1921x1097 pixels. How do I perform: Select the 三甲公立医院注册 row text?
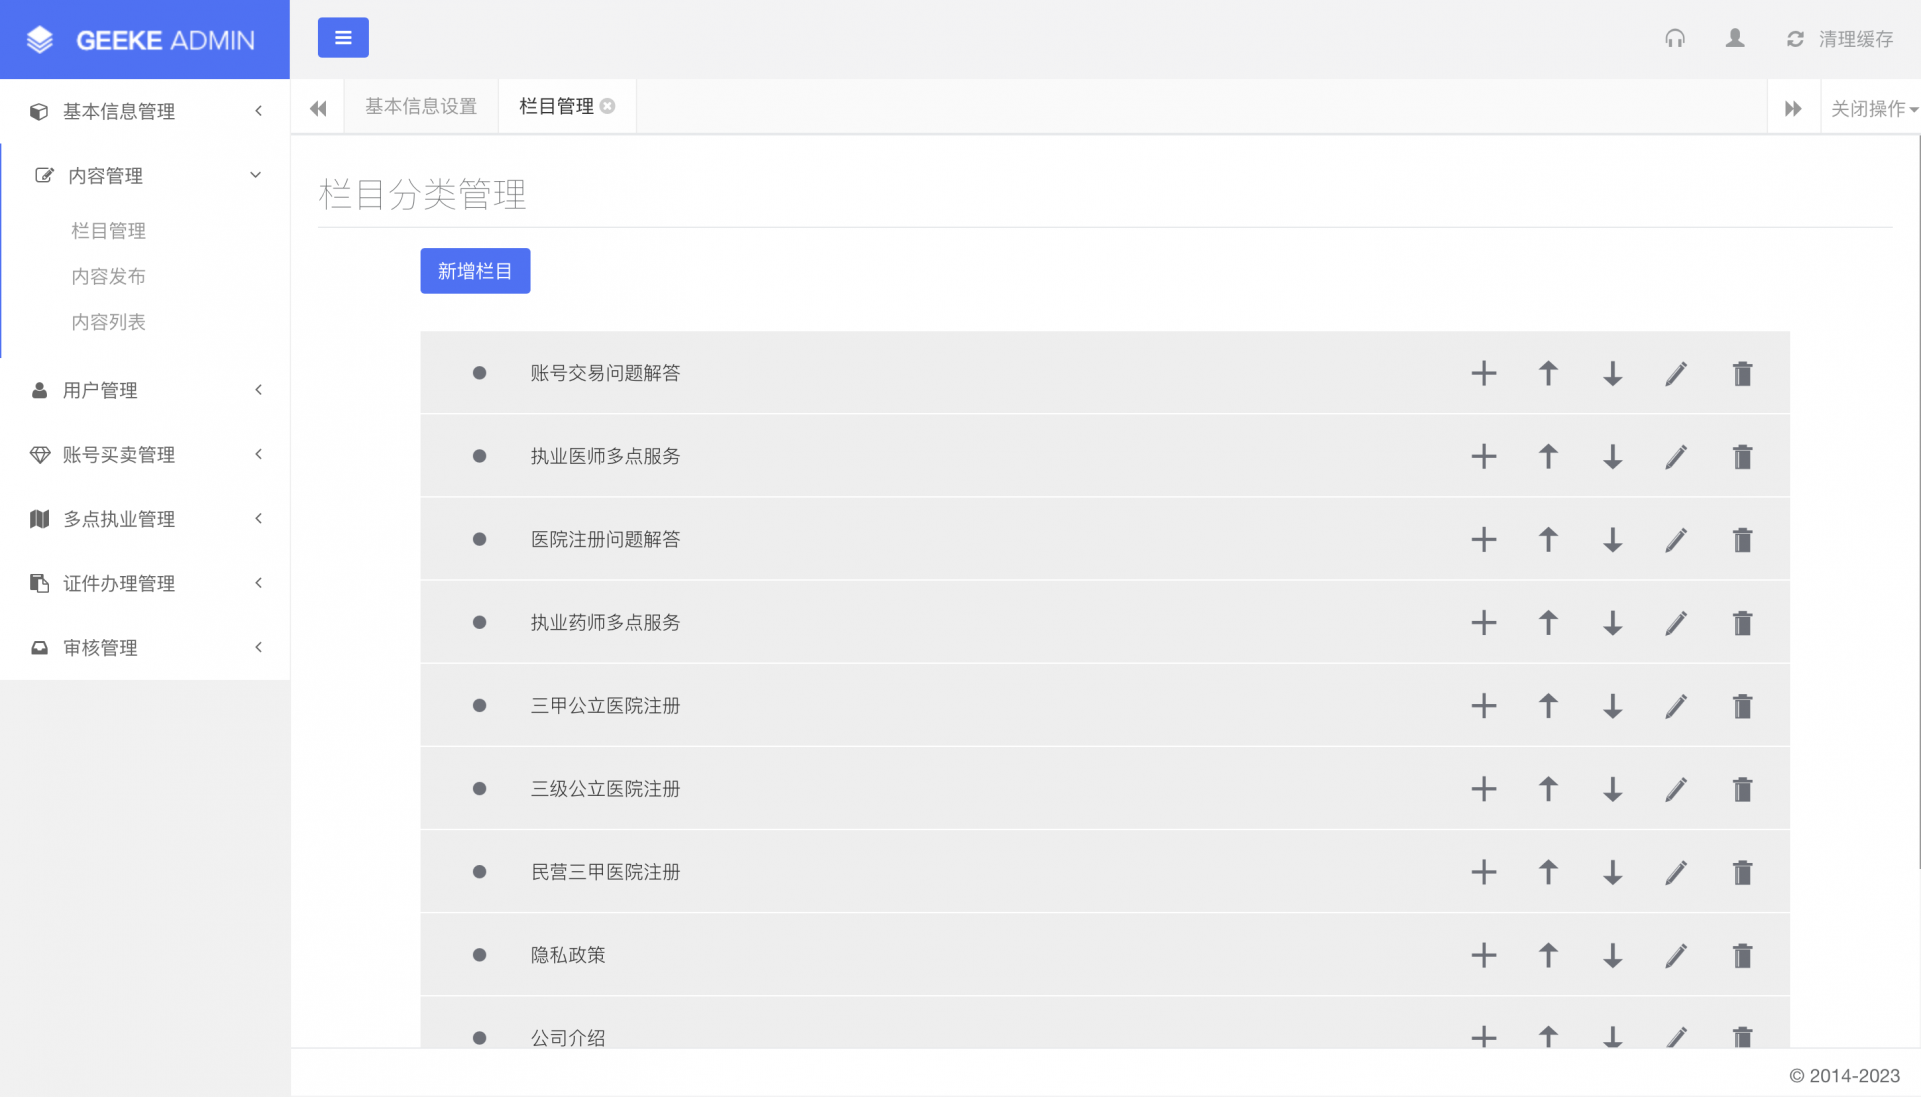[x=605, y=705]
